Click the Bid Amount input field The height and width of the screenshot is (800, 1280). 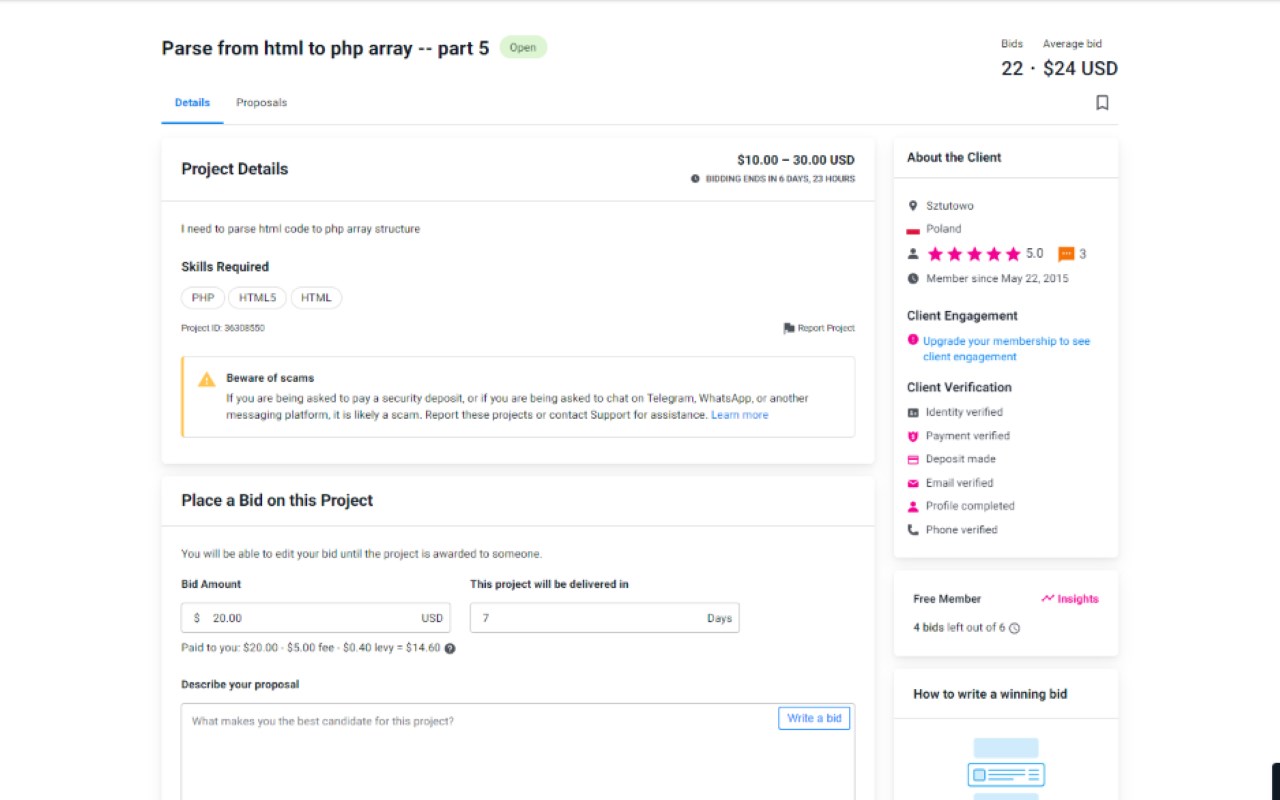[x=310, y=618]
